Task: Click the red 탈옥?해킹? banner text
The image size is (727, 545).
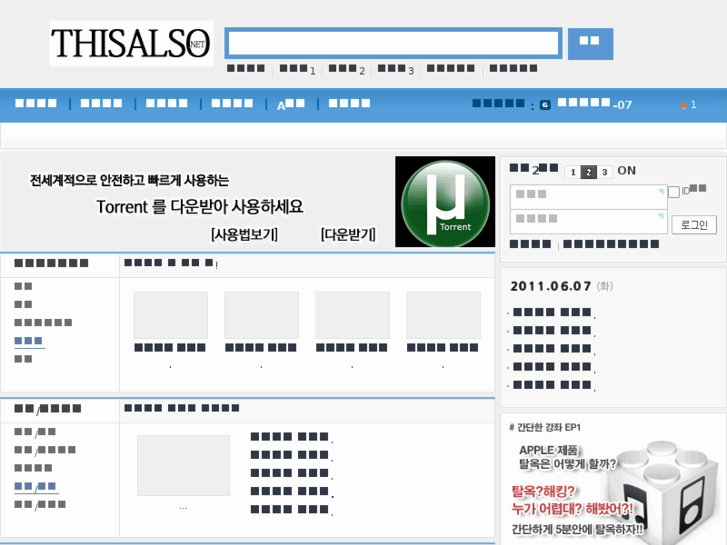Action: point(543,491)
